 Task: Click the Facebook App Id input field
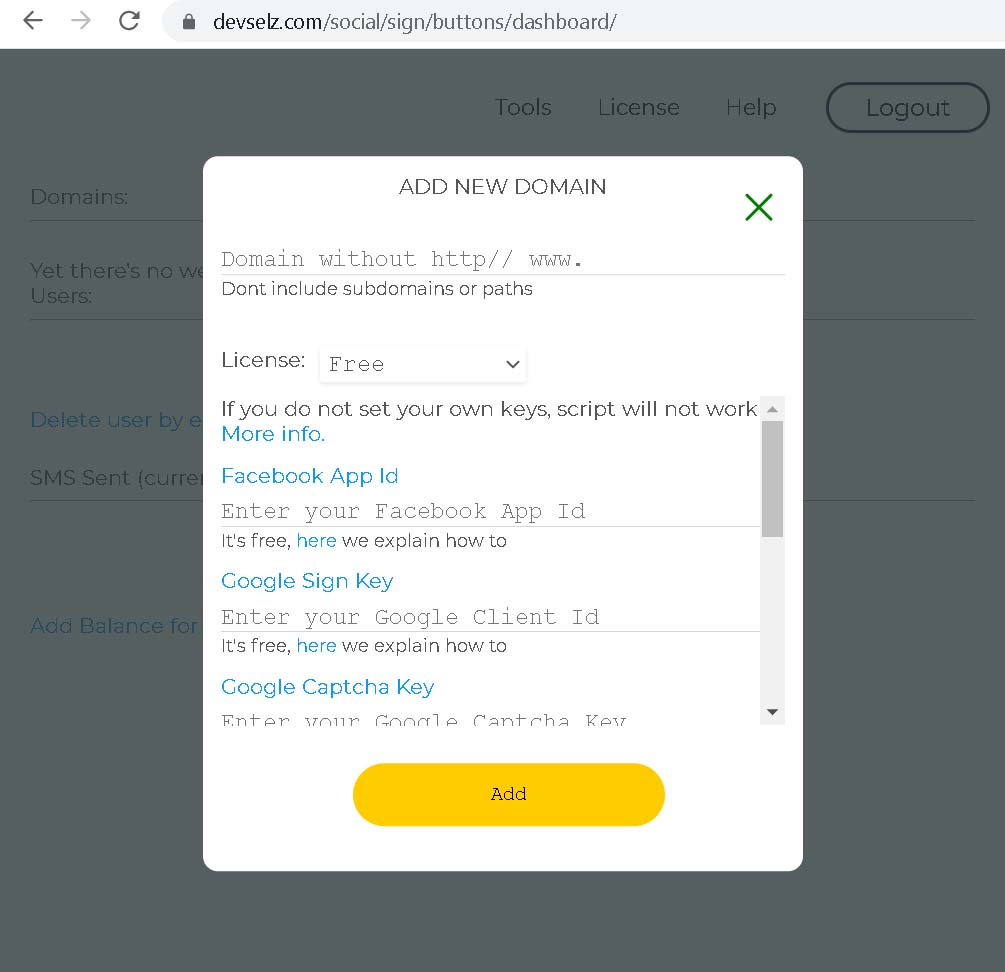[490, 511]
